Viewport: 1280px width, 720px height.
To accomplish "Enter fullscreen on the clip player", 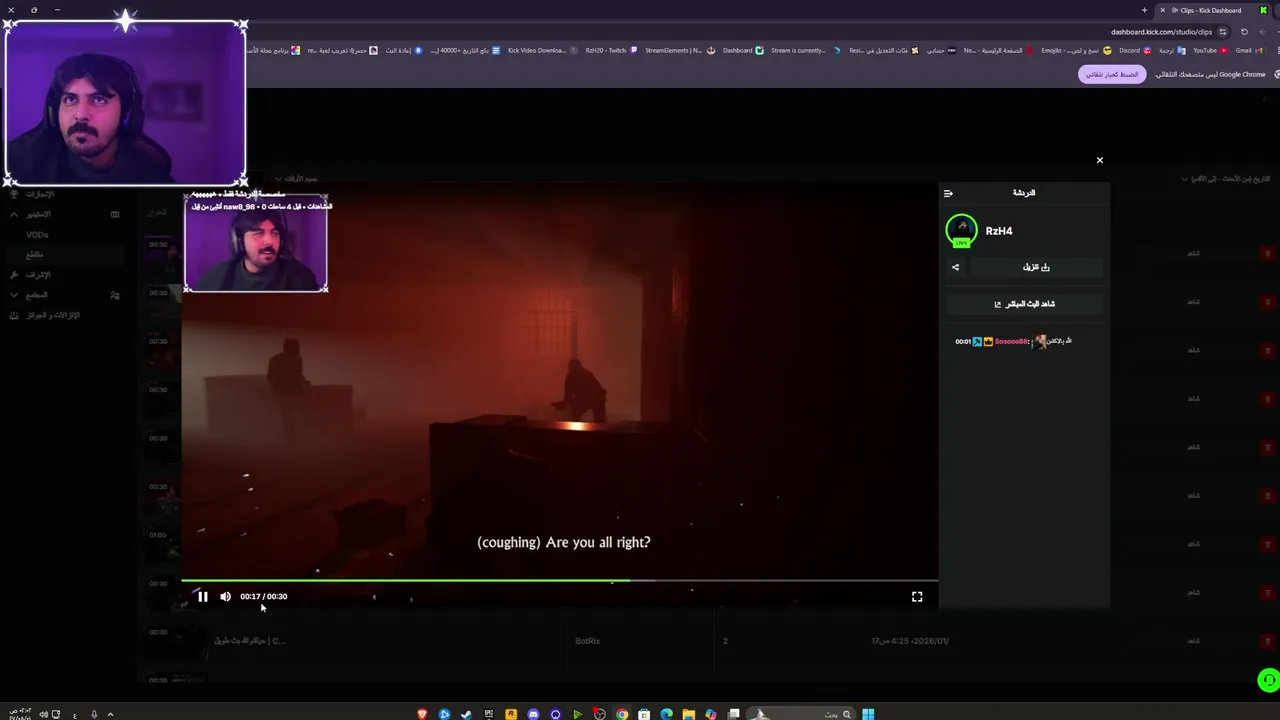I will pyautogui.click(x=917, y=597).
